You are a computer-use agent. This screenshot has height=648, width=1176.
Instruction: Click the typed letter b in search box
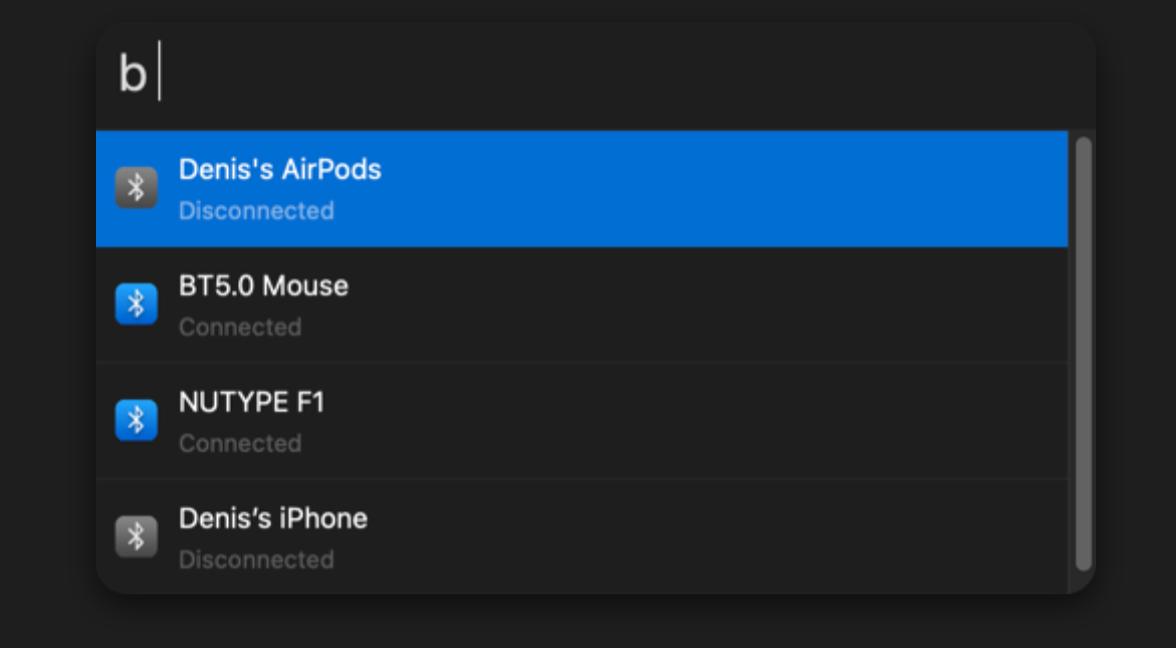[132, 75]
